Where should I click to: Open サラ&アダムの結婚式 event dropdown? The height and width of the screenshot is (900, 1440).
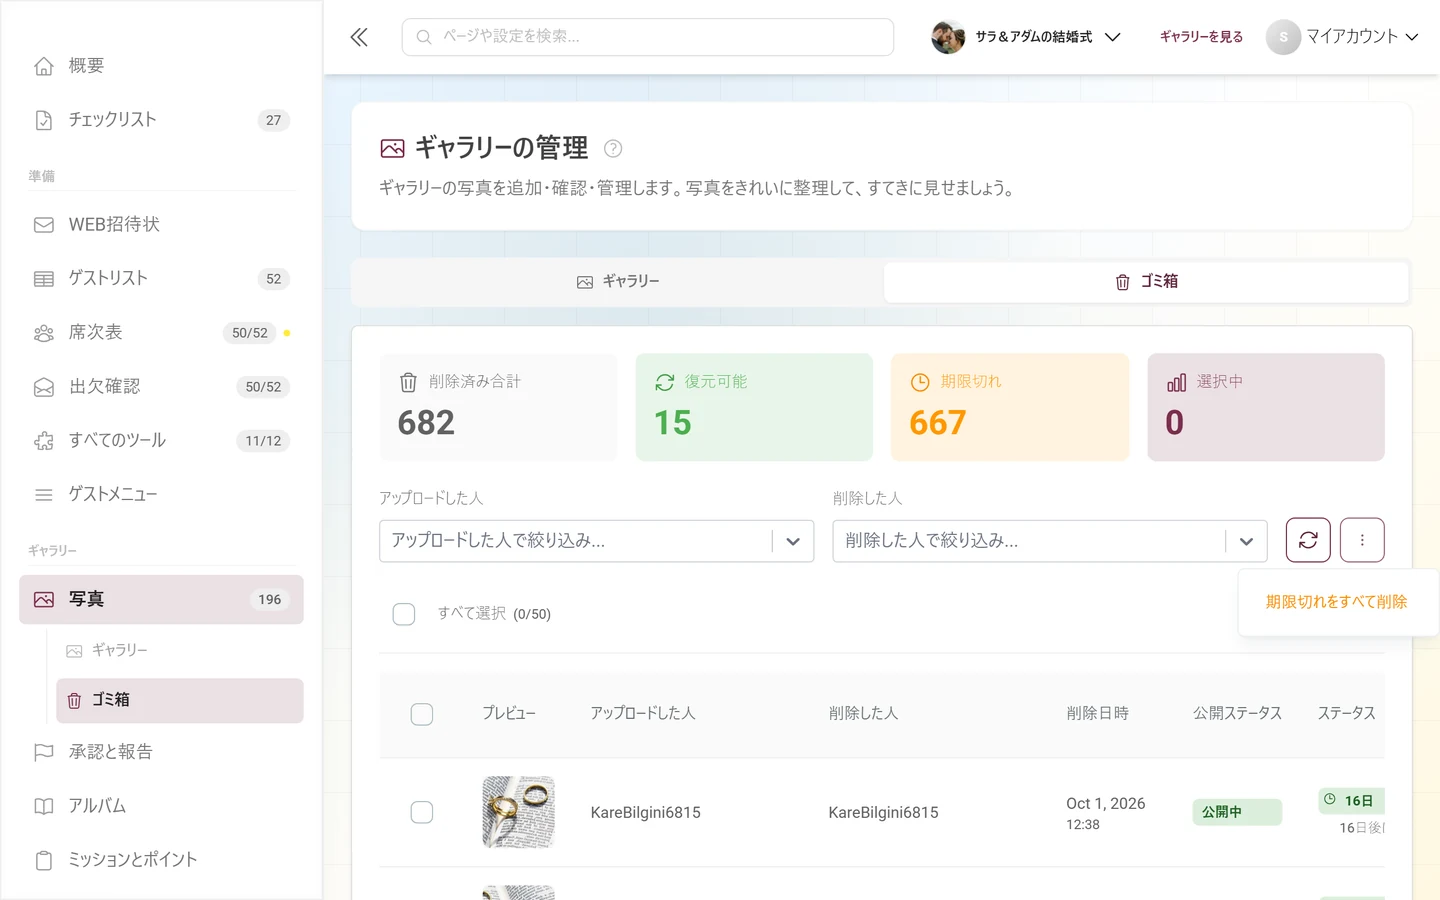(x=1026, y=37)
